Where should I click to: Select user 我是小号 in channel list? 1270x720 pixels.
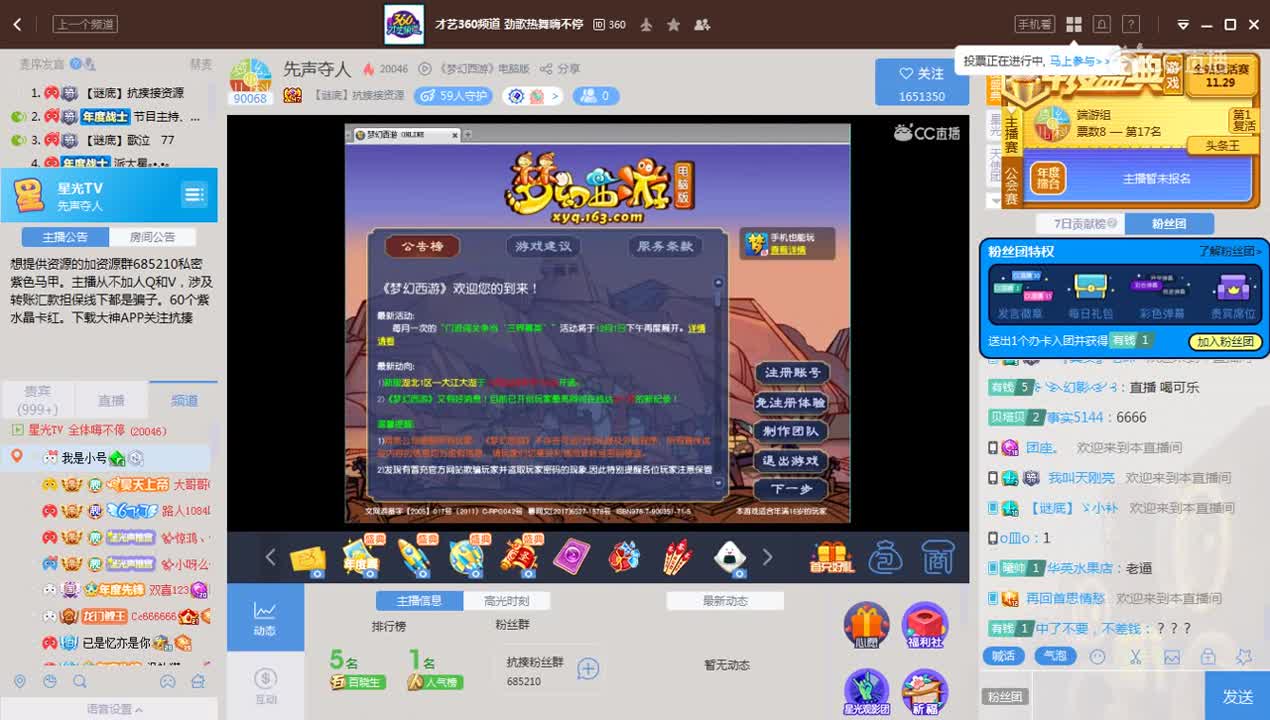[x=84, y=458]
